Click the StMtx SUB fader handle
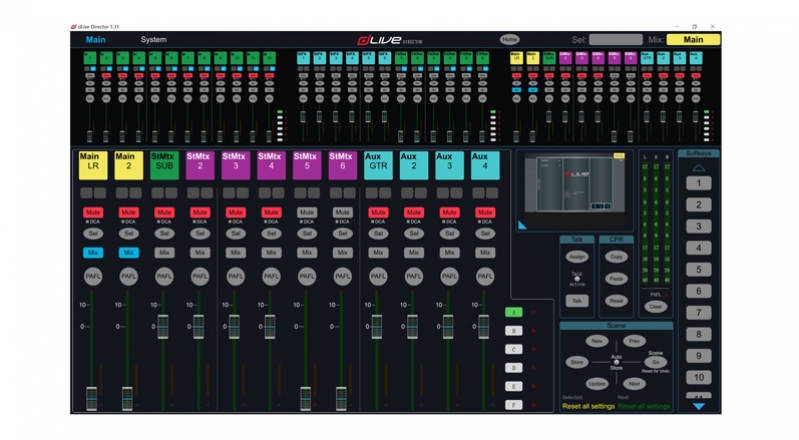 tap(163, 326)
